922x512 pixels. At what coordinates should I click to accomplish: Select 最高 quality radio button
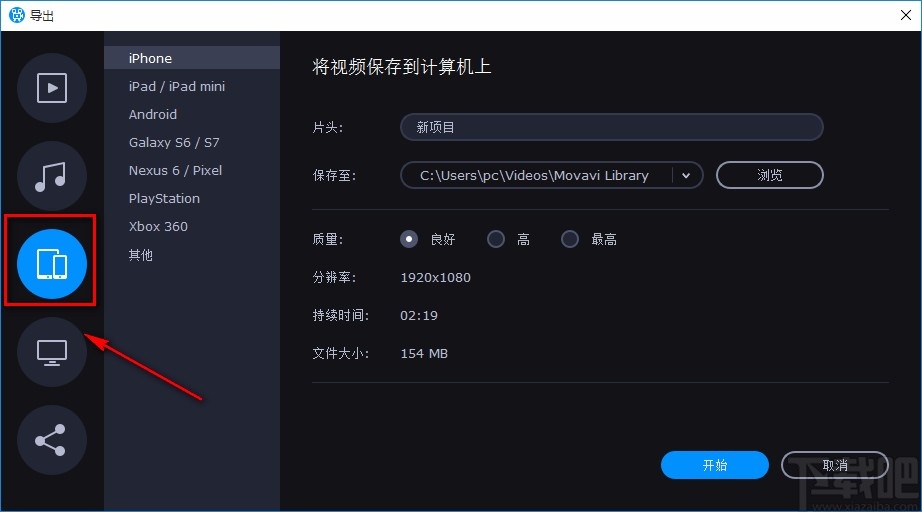pyautogui.click(x=570, y=239)
